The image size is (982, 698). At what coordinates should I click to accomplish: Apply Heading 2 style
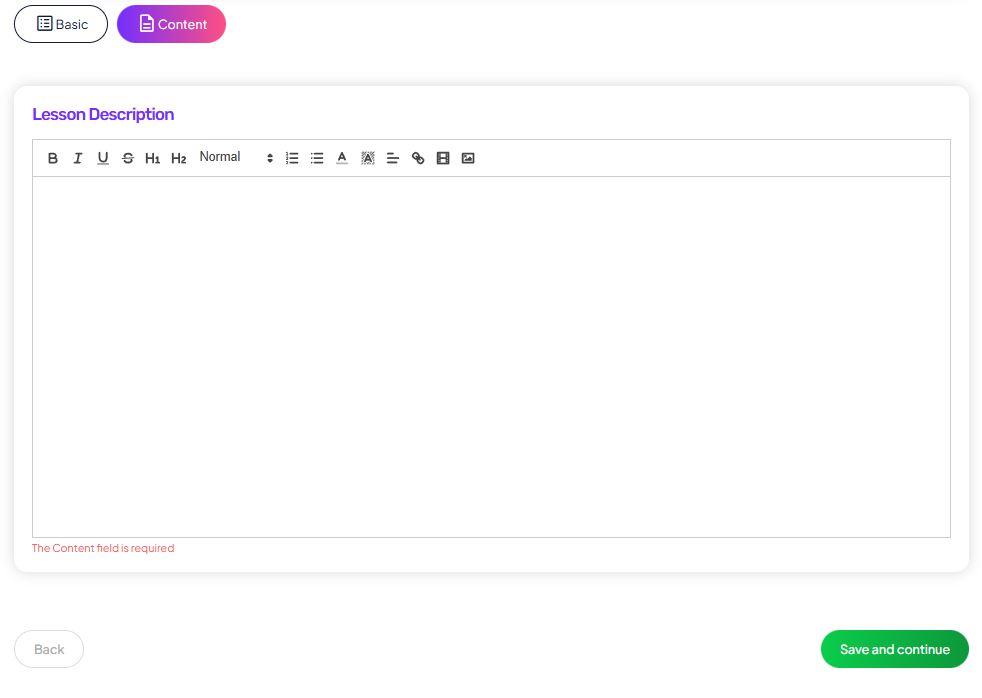178,158
